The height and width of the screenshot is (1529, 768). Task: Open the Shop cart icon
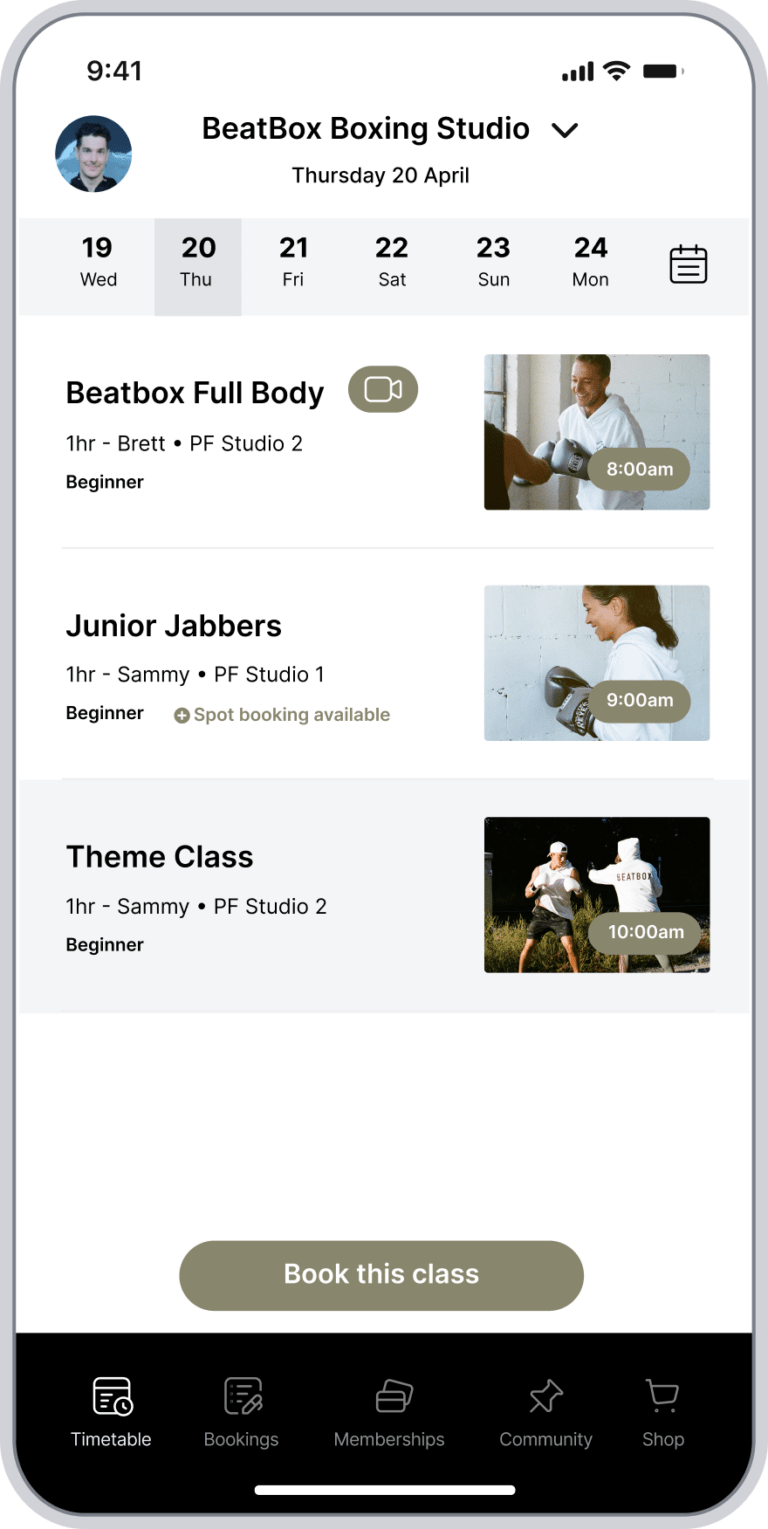(x=663, y=1396)
